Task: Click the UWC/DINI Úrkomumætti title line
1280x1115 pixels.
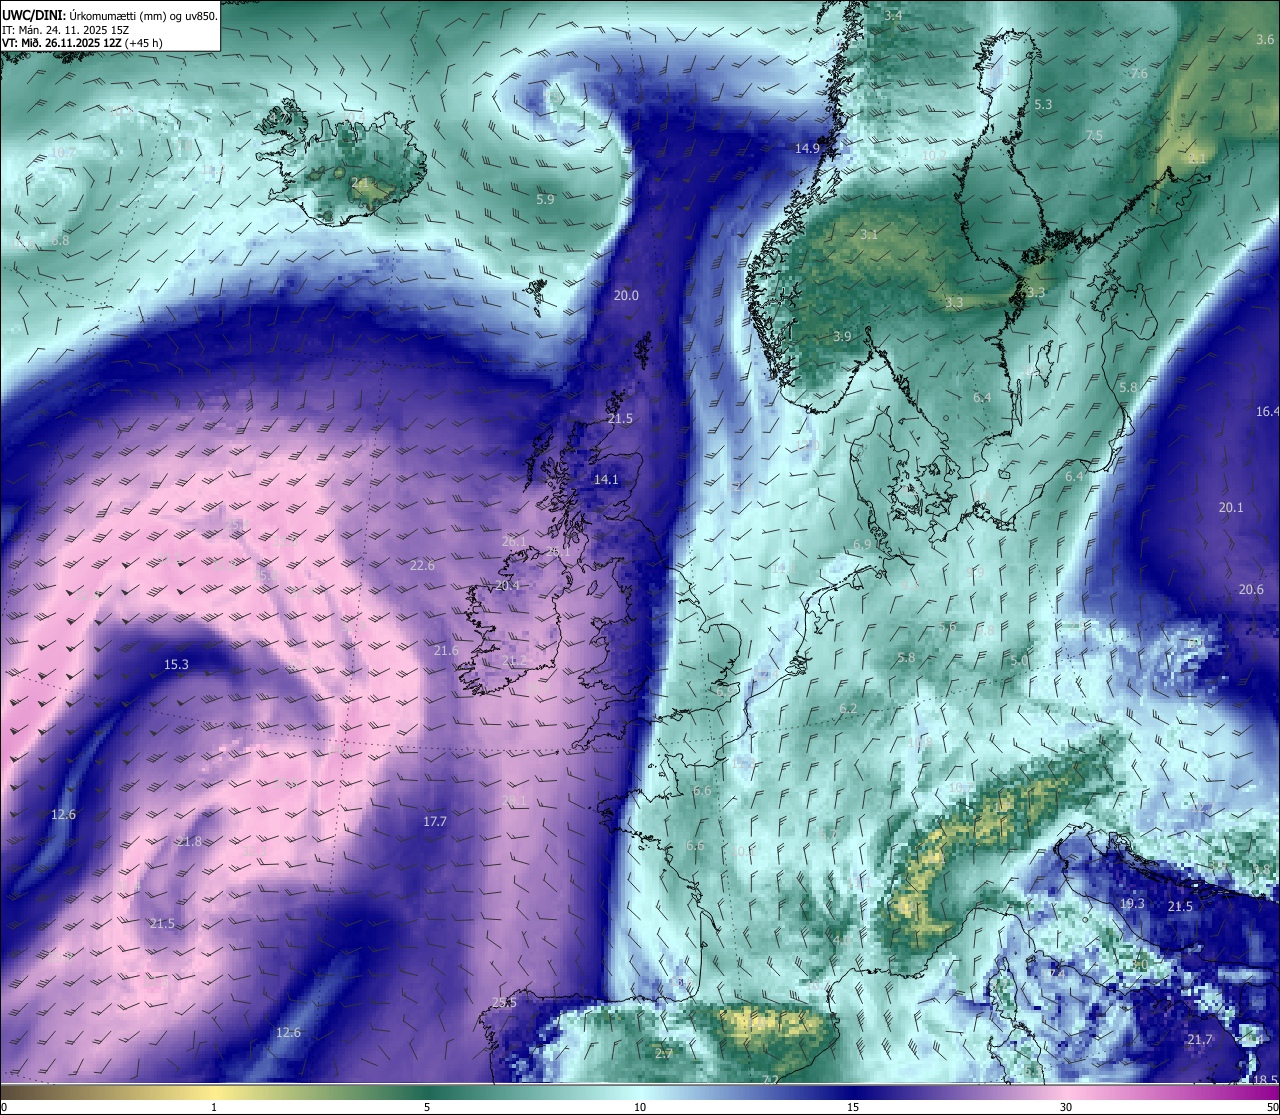Action: [110, 15]
